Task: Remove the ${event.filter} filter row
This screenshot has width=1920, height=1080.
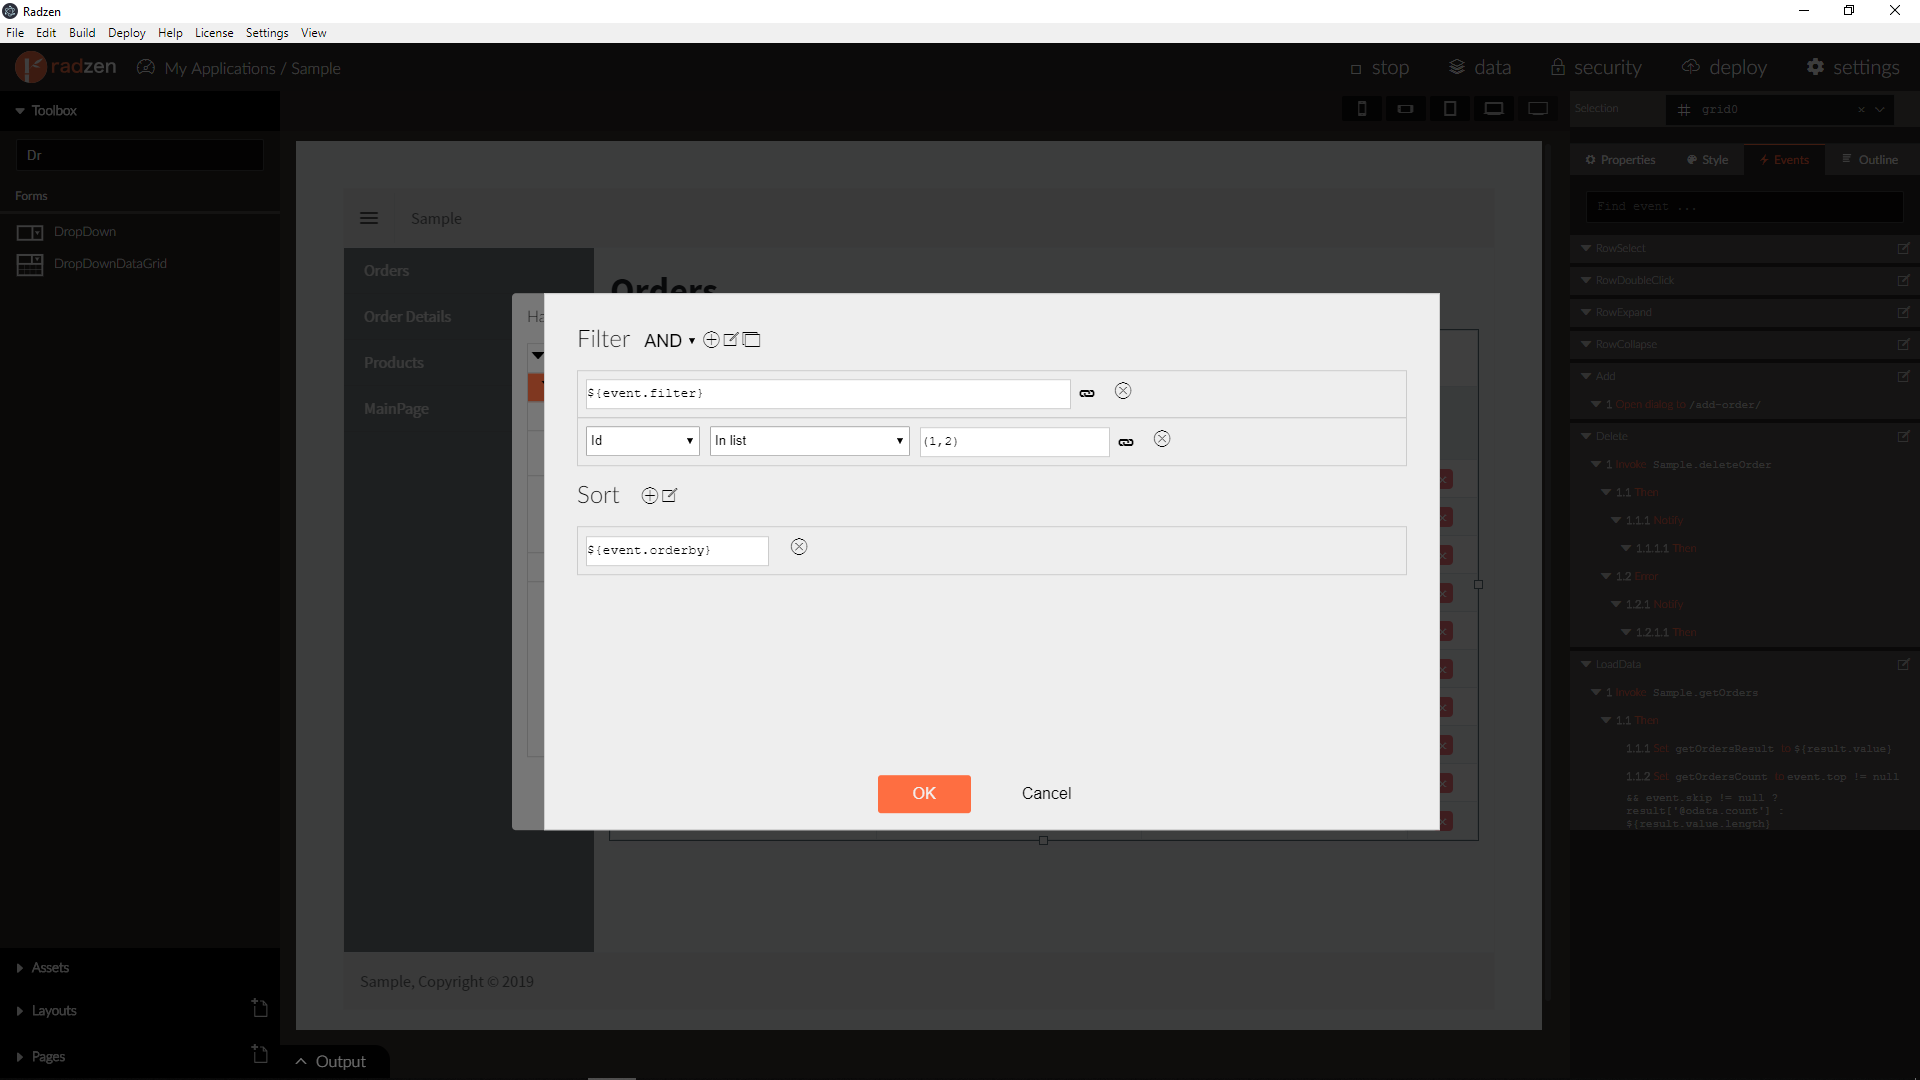Action: point(1123,391)
